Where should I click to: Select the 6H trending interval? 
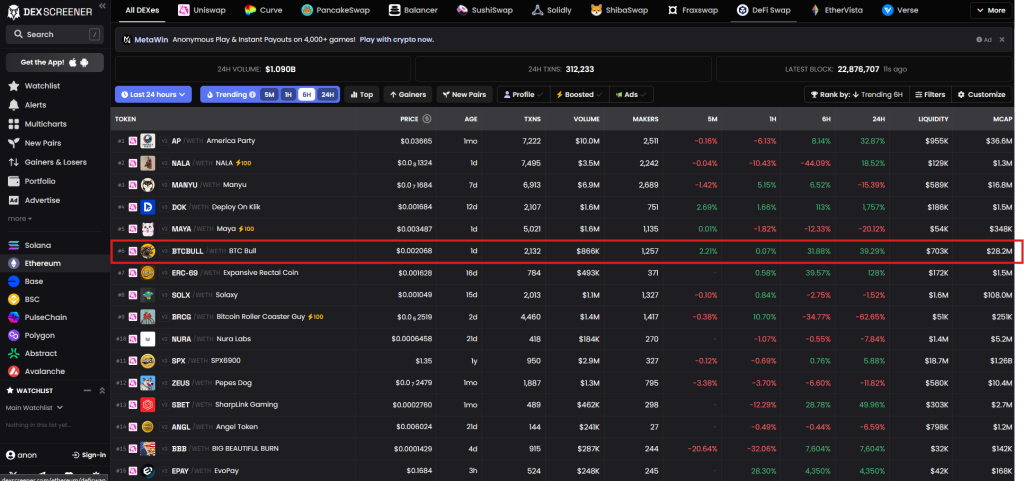306,95
